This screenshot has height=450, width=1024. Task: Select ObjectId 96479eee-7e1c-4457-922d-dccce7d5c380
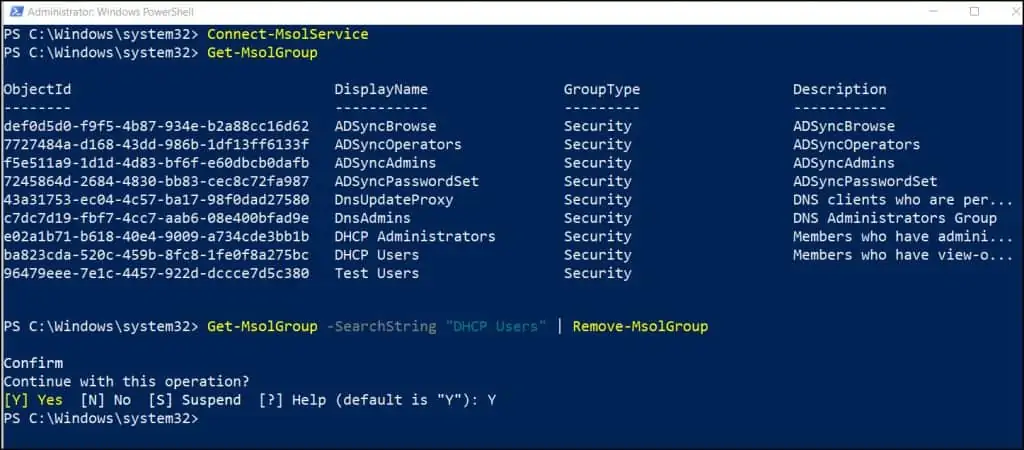click(156, 273)
